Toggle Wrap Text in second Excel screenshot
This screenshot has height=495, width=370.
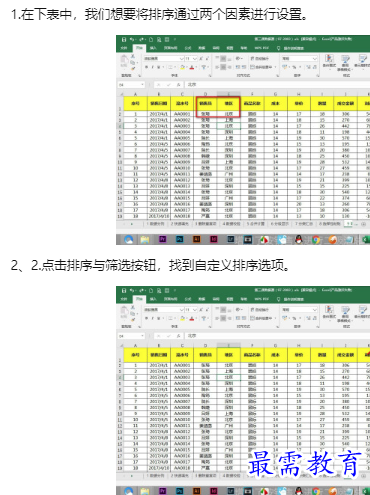pos(259,310)
